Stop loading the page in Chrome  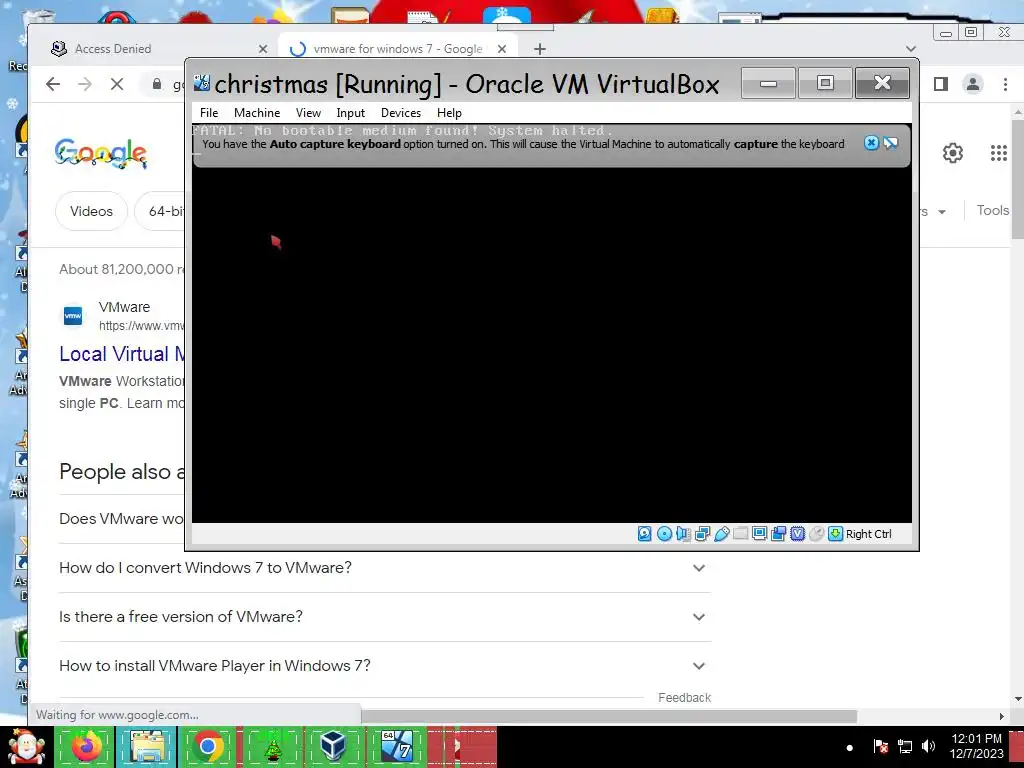point(117,84)
